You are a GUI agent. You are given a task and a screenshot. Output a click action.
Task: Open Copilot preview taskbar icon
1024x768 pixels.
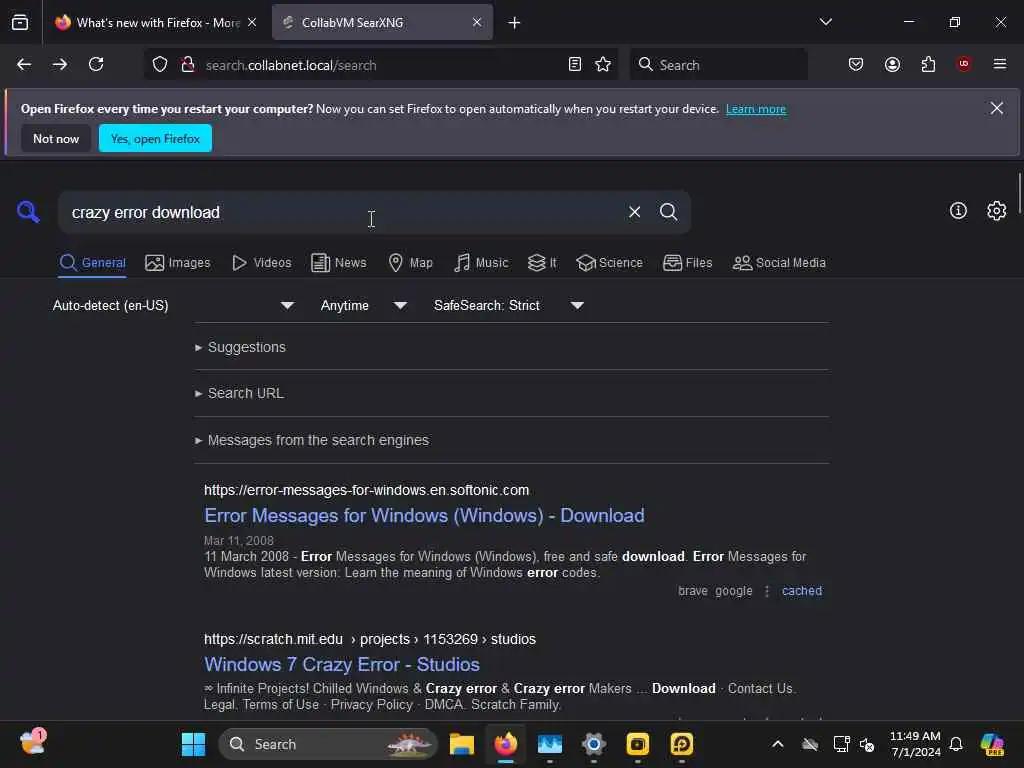[992, 744]
